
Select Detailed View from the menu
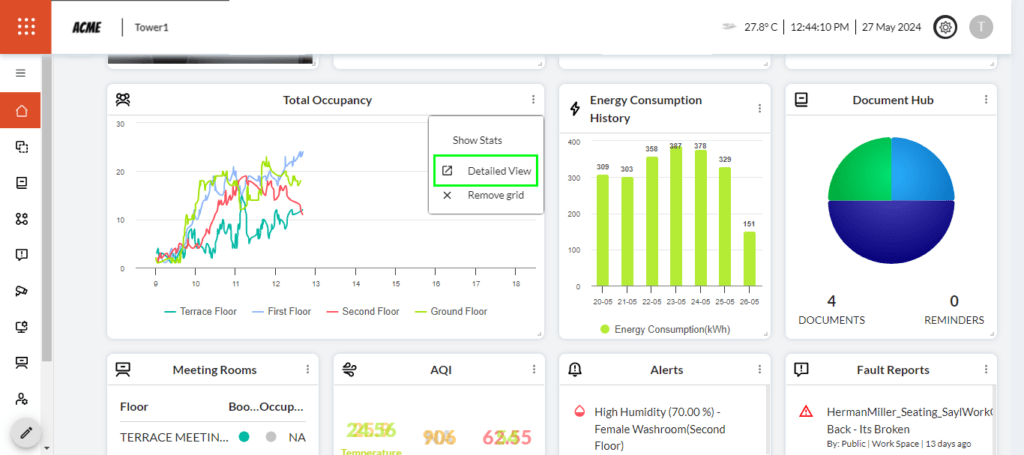[498, 171]
